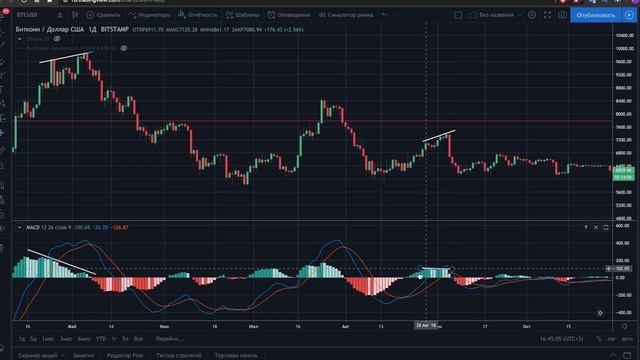Remove the MACD pane with the X icon
The image size is (640, 360).
(x=596, y=227)
